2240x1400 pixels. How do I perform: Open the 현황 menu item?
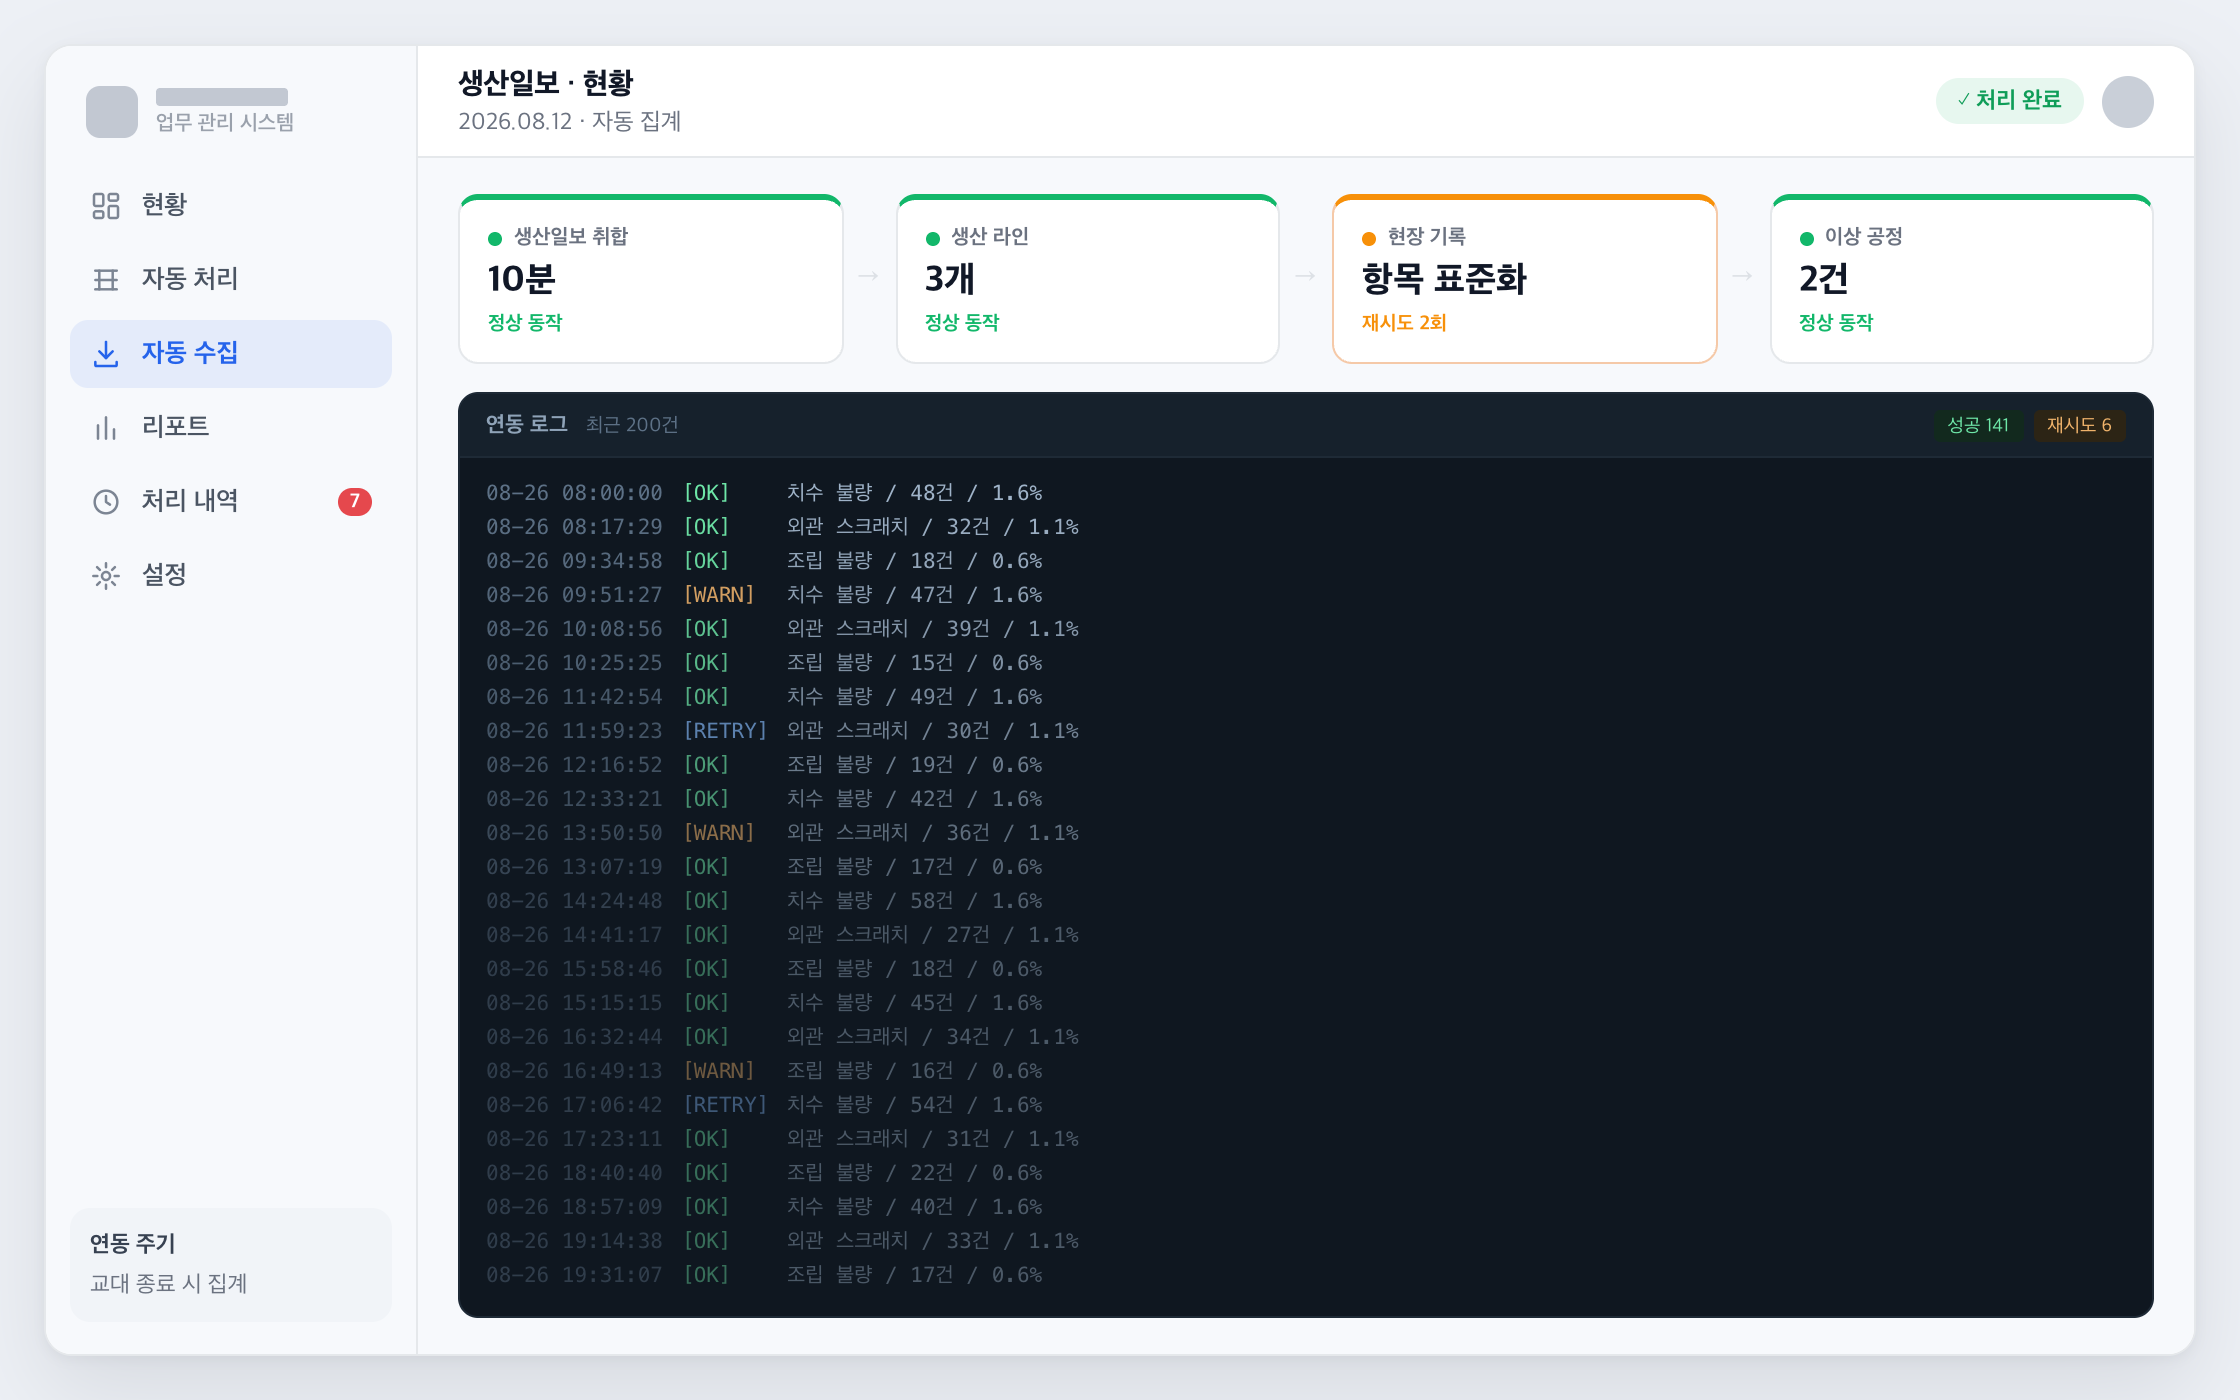click(231, 205)
